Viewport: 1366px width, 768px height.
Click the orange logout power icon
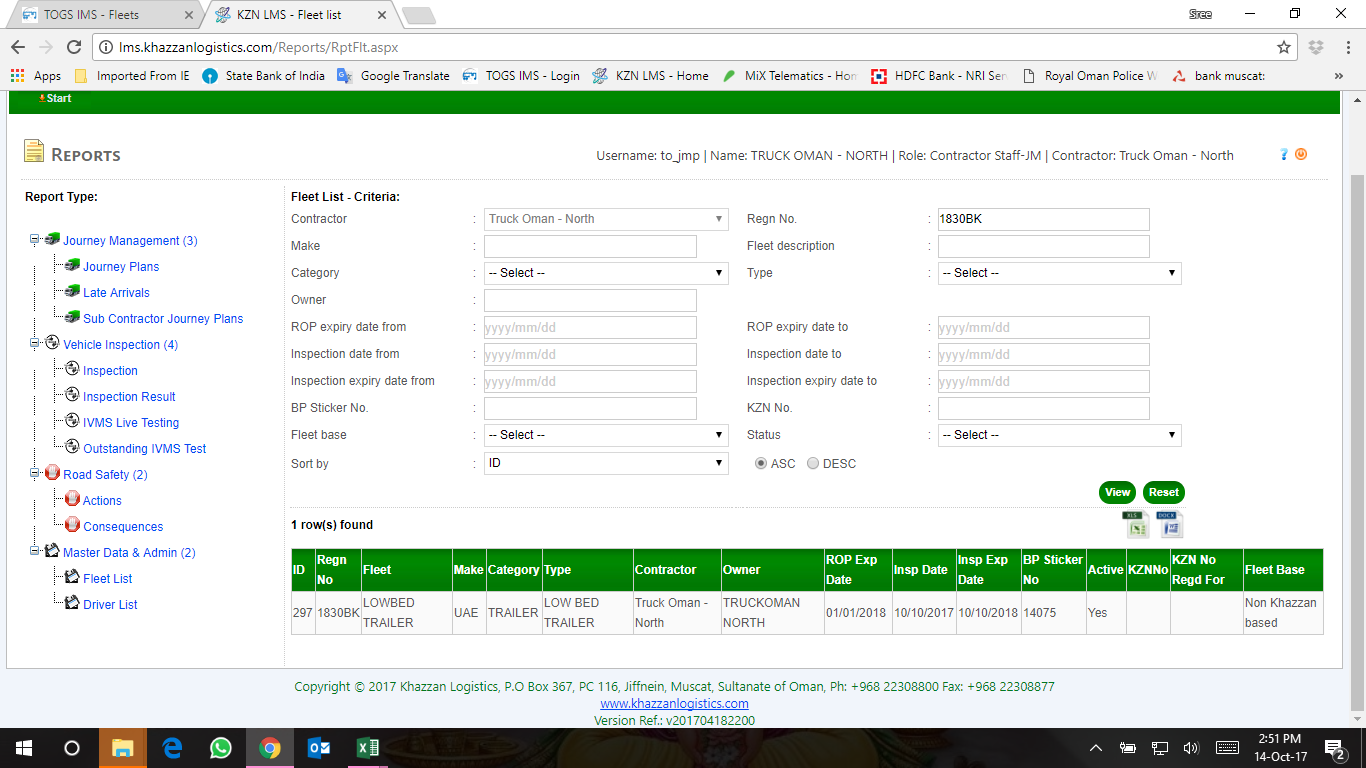tap(1301, 154)
